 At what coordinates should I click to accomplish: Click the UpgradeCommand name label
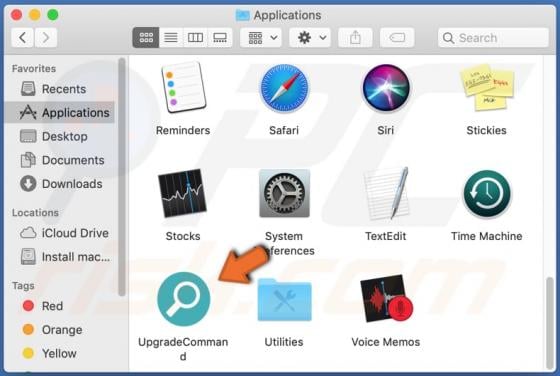tap(183, 349)
